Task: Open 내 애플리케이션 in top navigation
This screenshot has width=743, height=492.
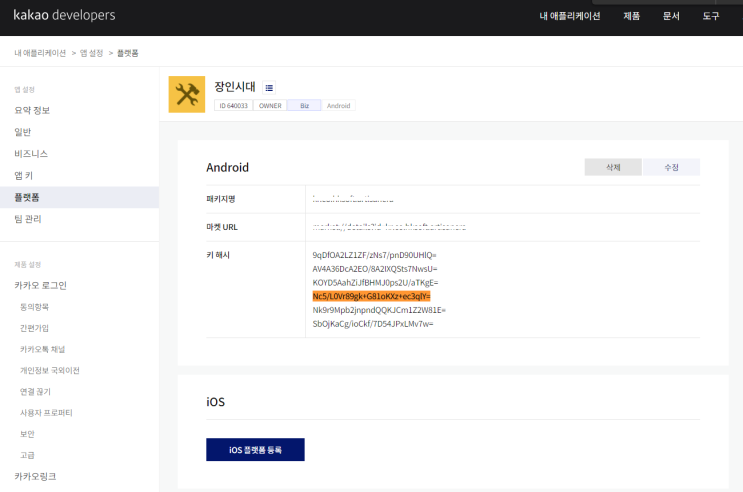Action: [x=570, y=16]
